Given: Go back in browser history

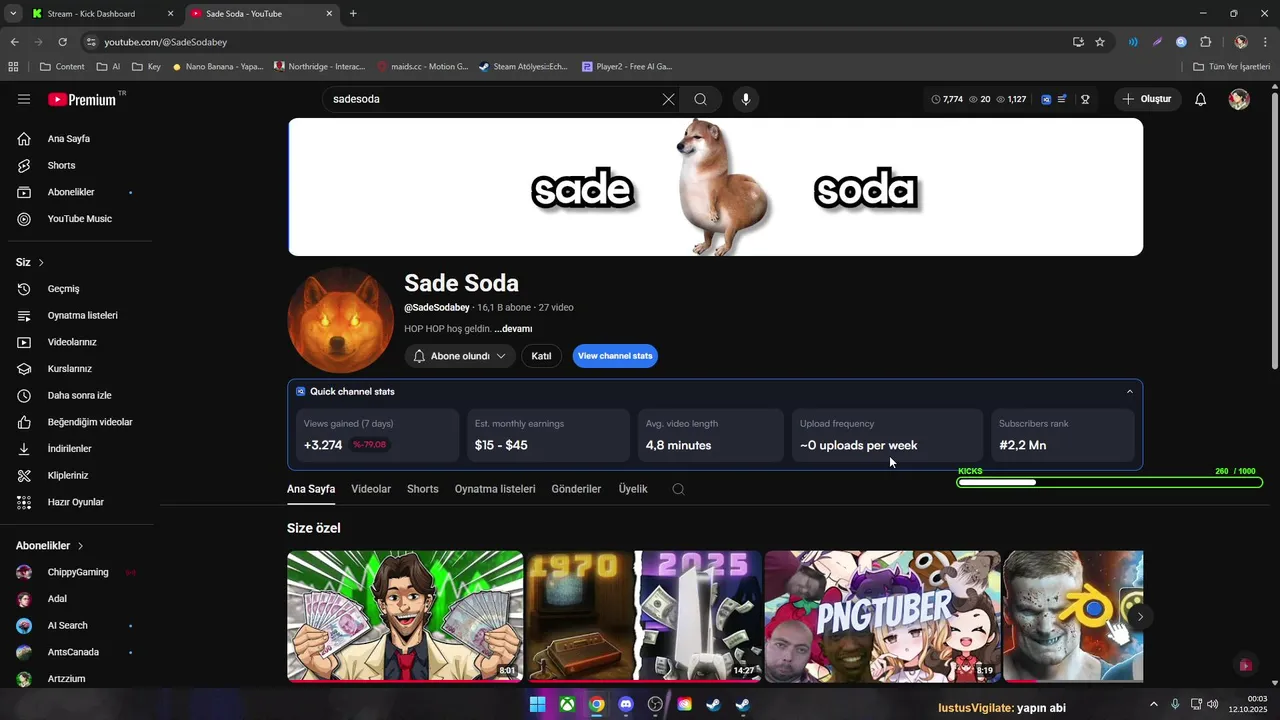Looking at the screenshot, I should coord(14,42).
